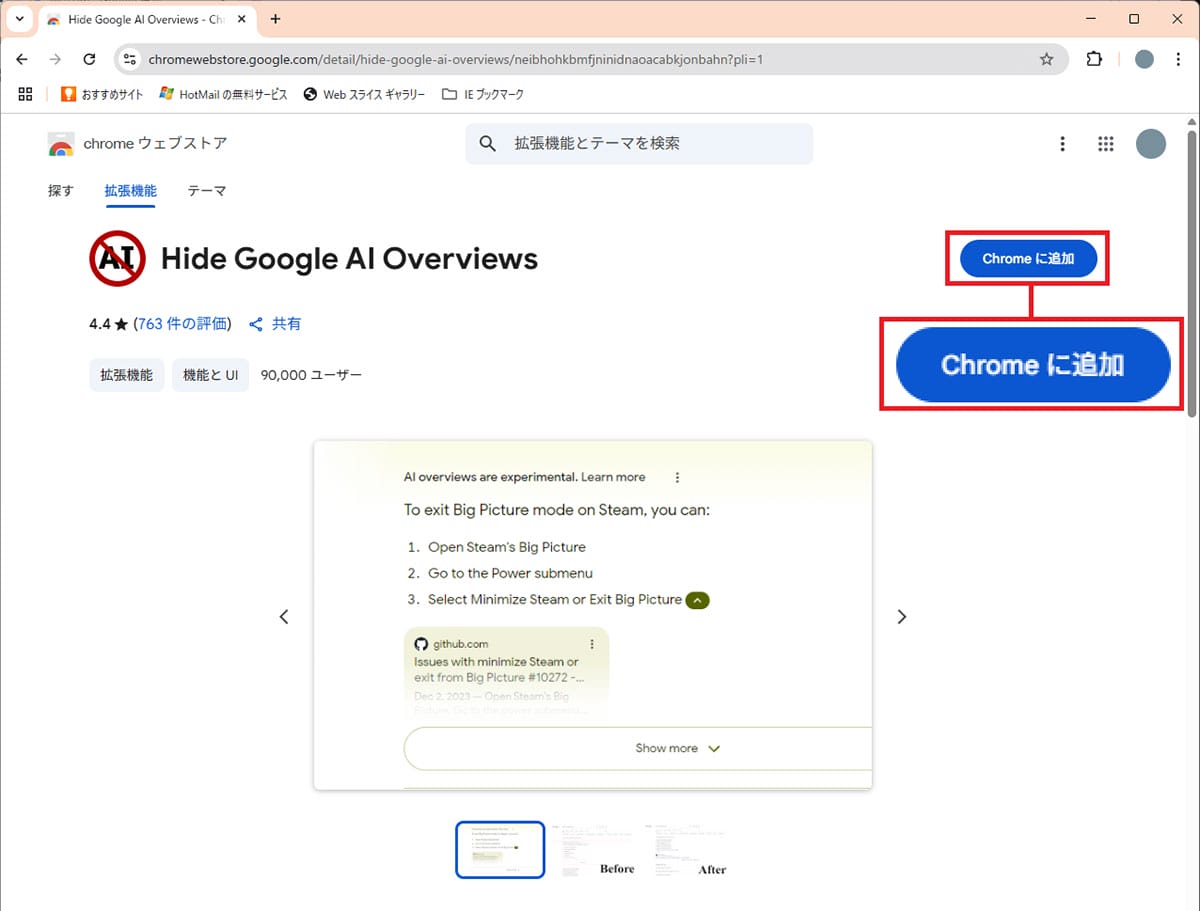The image size is (1200, 911).
Task: Switch to the 探す tab
Action: pyautogui.click(x=61, y=190)
